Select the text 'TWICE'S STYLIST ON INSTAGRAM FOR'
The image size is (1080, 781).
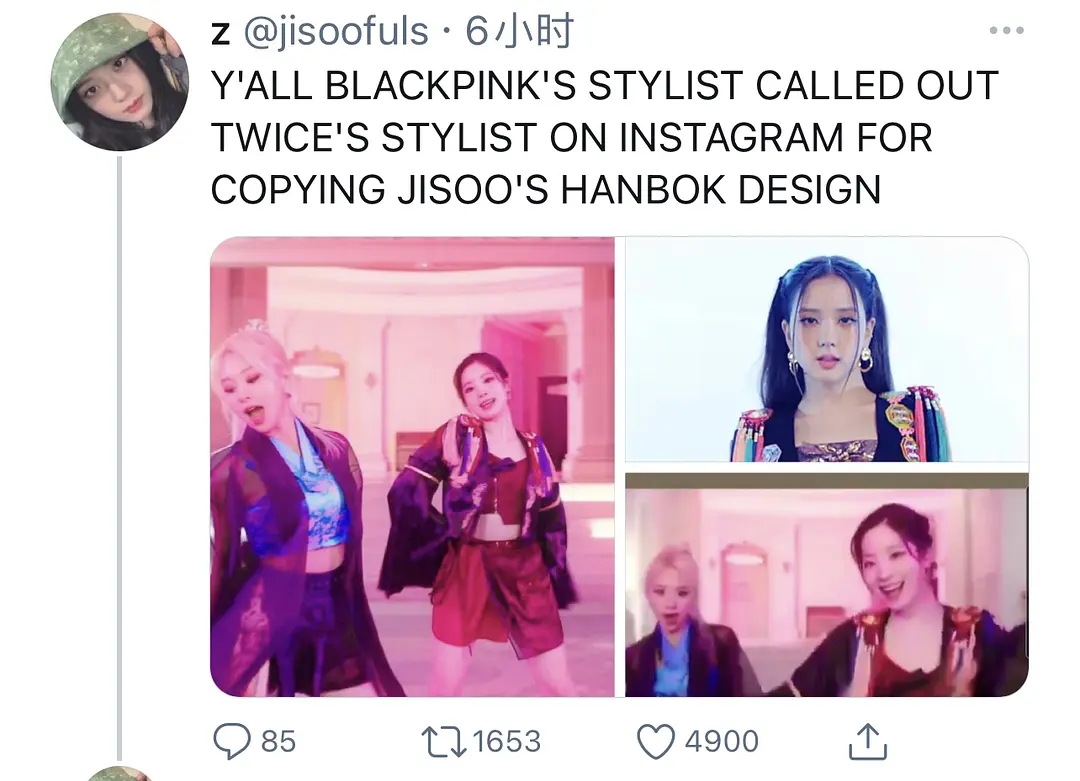tap(572, 137)
